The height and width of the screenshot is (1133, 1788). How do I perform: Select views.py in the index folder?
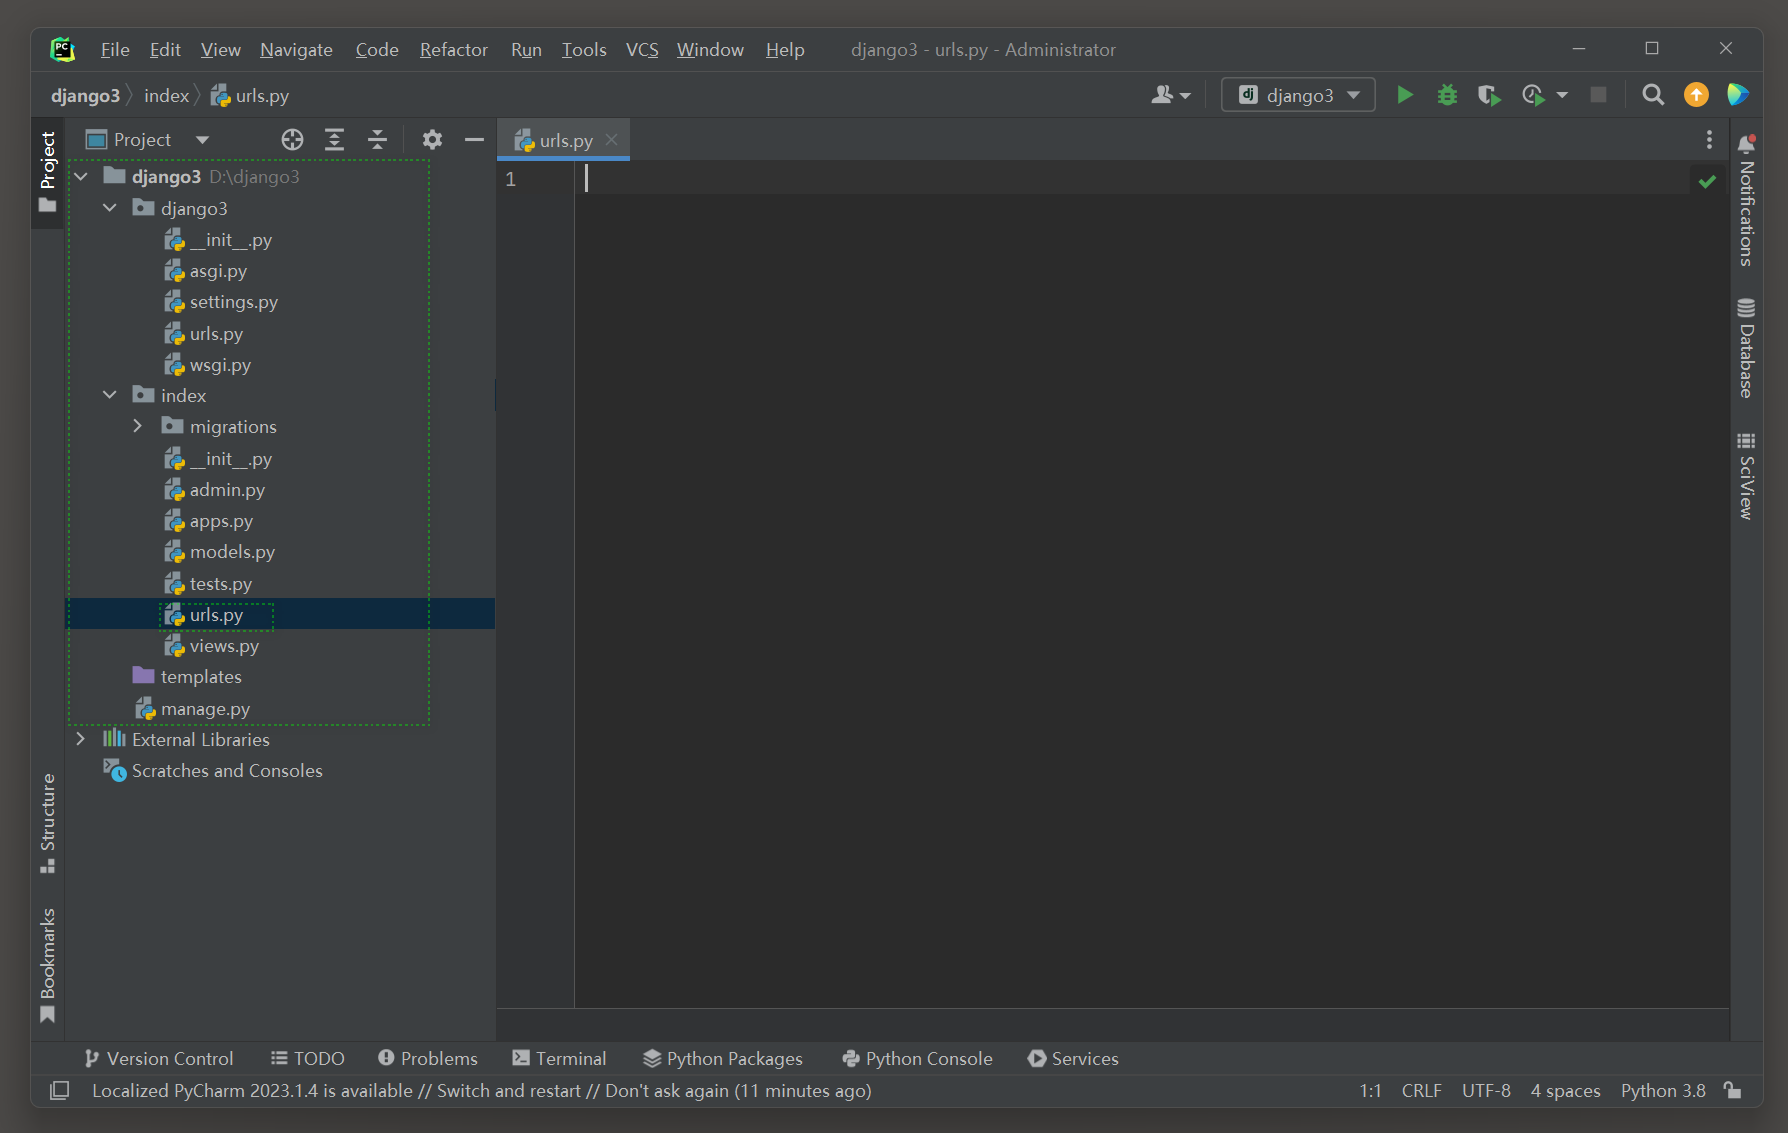click(x=224, y=646)
